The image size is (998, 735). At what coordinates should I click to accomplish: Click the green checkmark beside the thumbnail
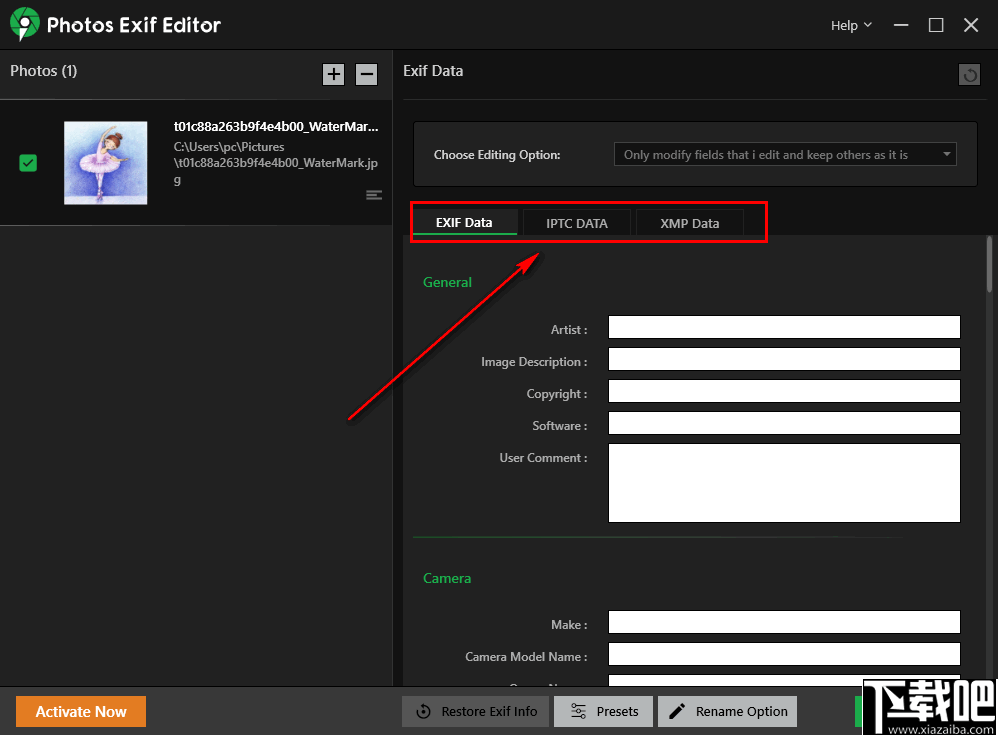[x=27, y=162]
